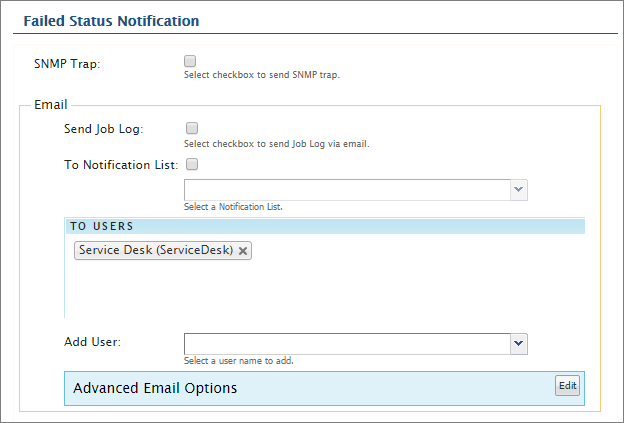Click the "To Notification List:" label

click(121, 165)
